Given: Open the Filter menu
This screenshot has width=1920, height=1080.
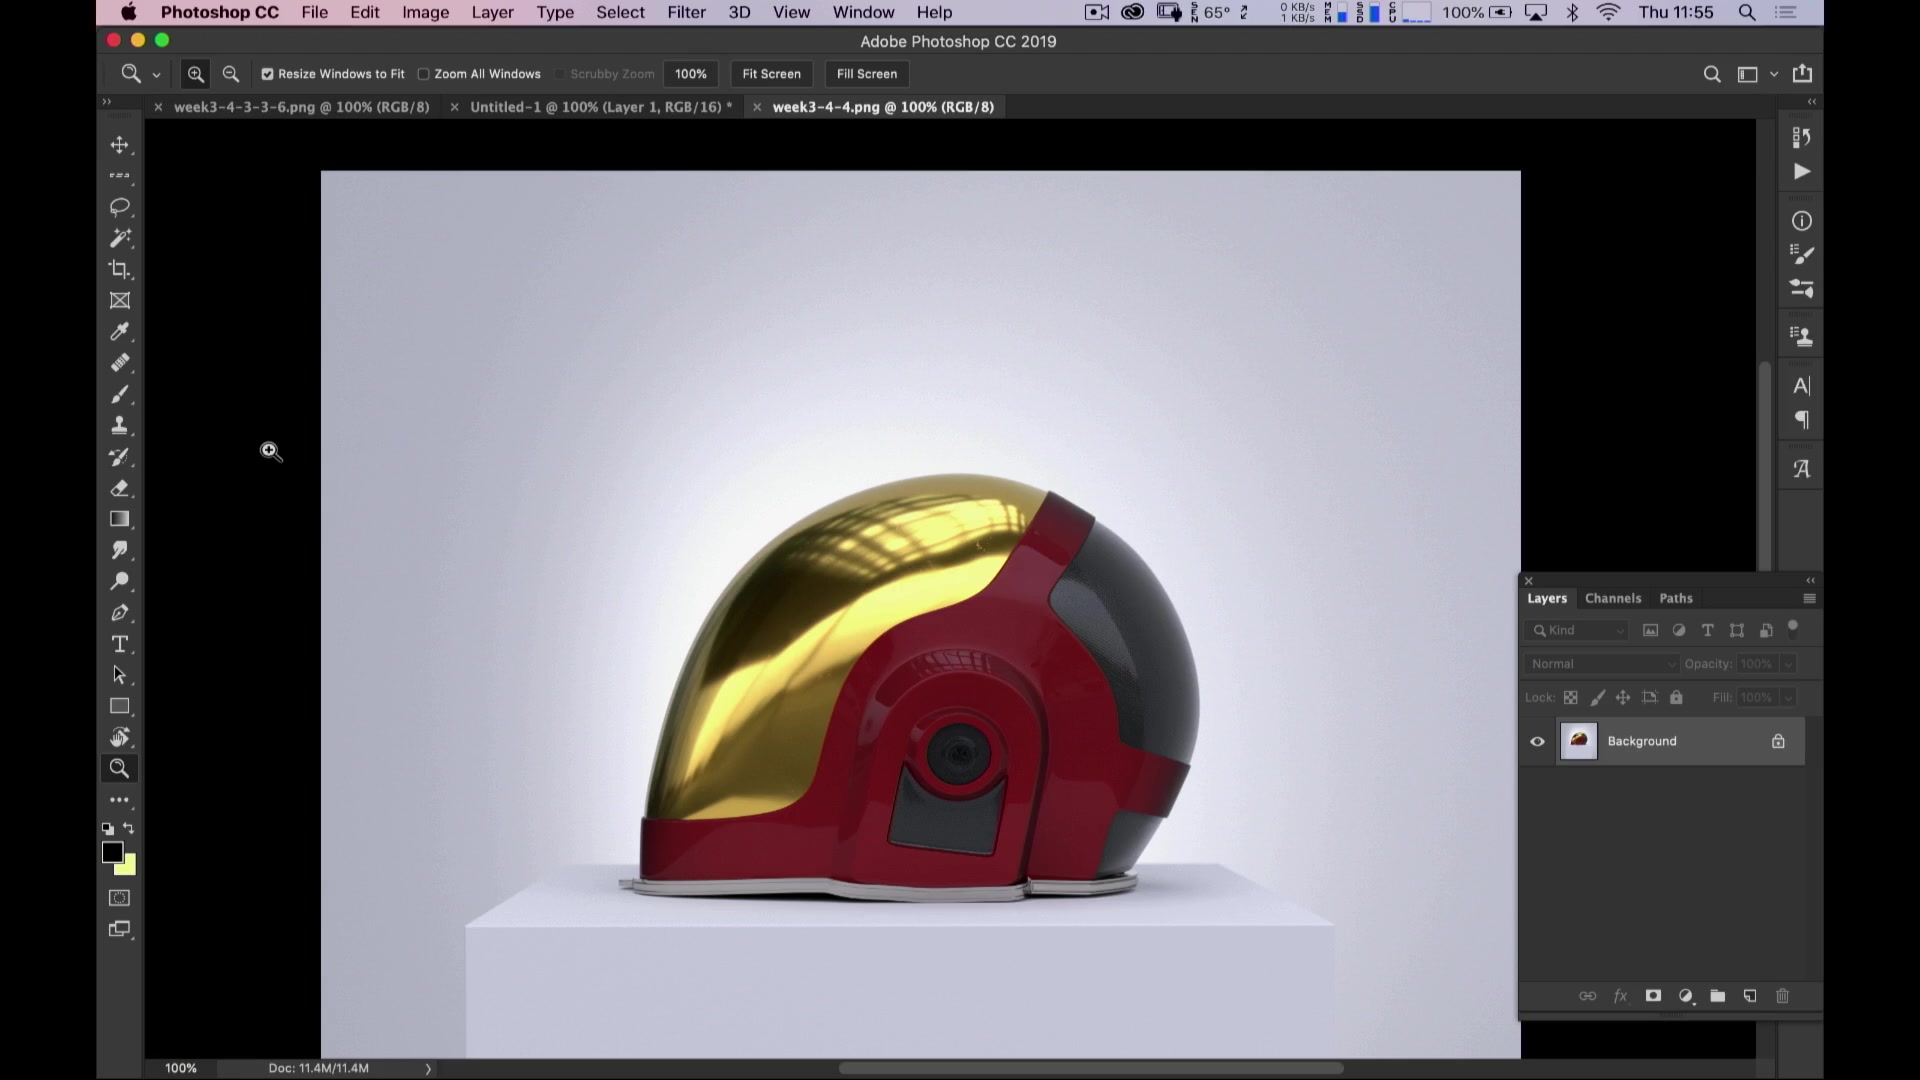Looking at the screenshot, I should pyautogui.click(x=686, y=13).
